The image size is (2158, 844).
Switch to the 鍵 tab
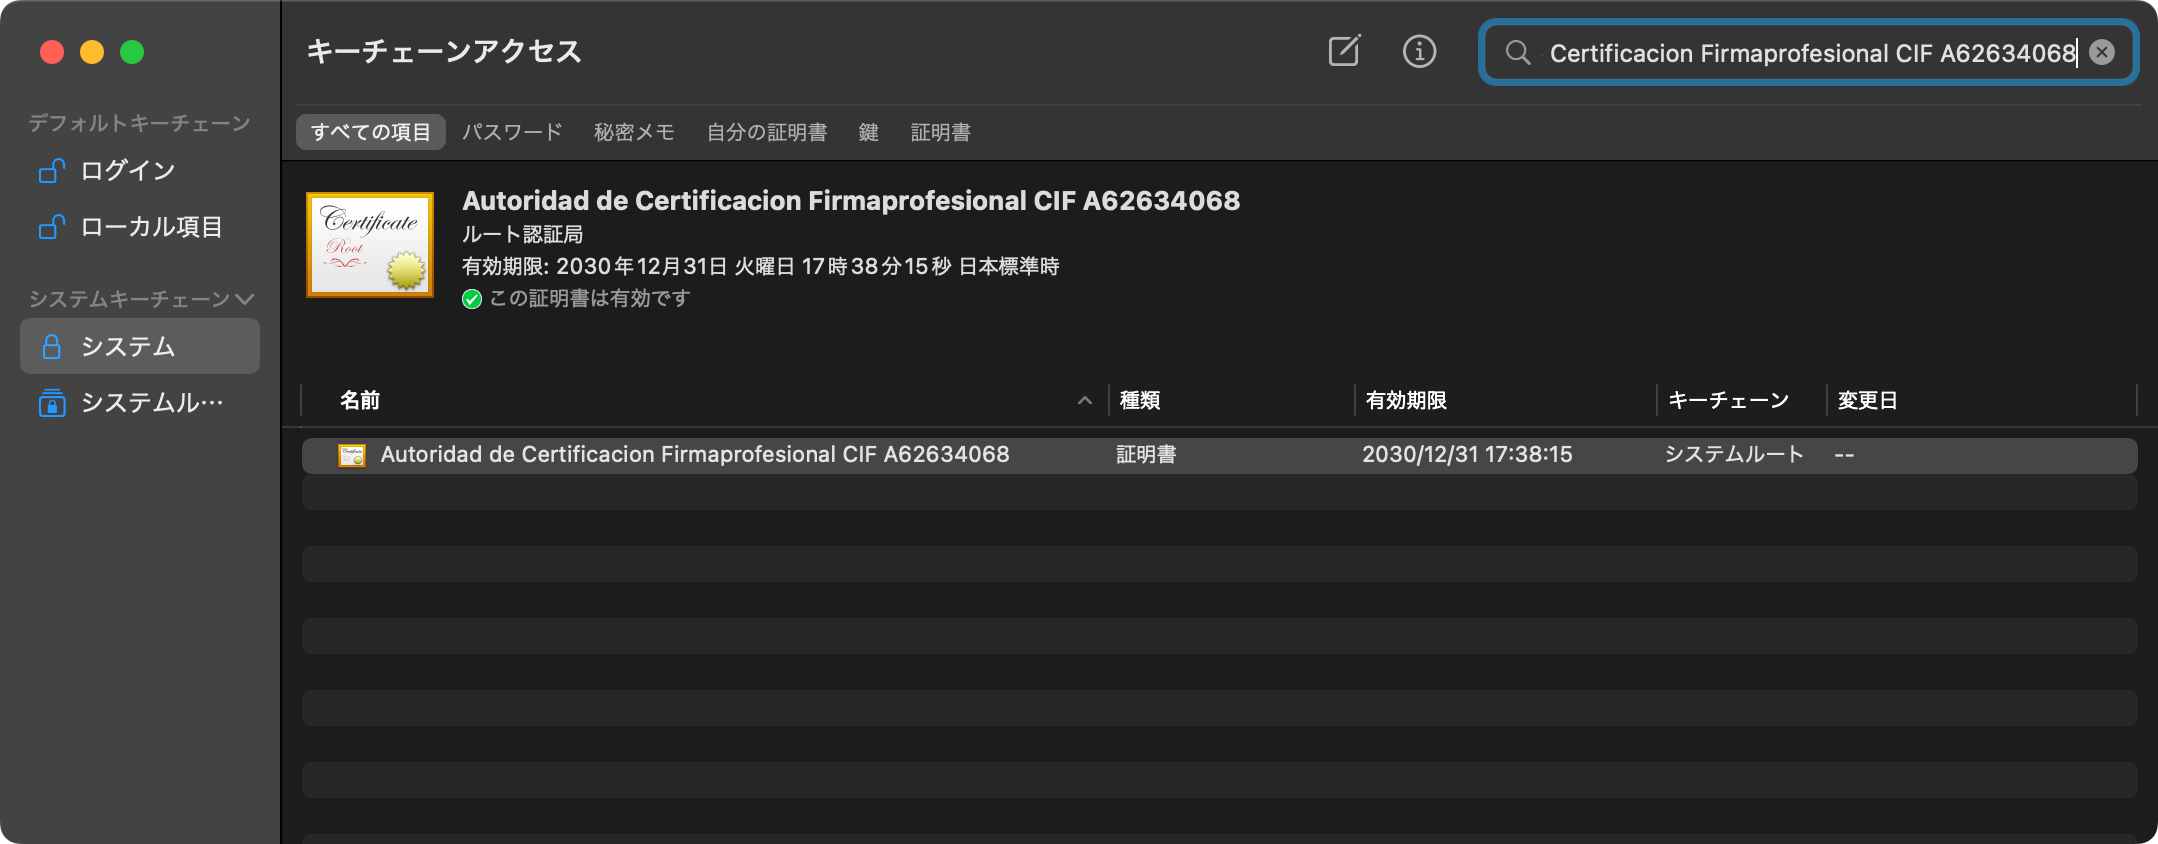click(x=868, y=132)
